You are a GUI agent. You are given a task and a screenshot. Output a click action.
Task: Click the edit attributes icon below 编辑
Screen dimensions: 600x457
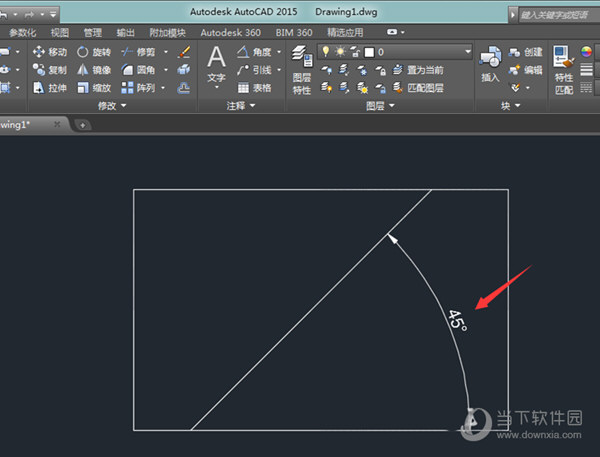pos(515,88)
